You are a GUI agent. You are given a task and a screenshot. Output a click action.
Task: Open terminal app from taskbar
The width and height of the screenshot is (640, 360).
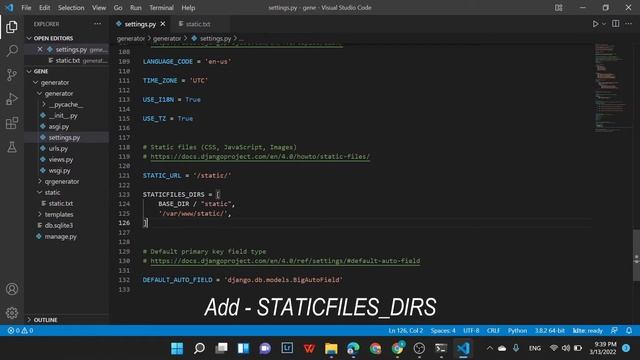[441, 348]
